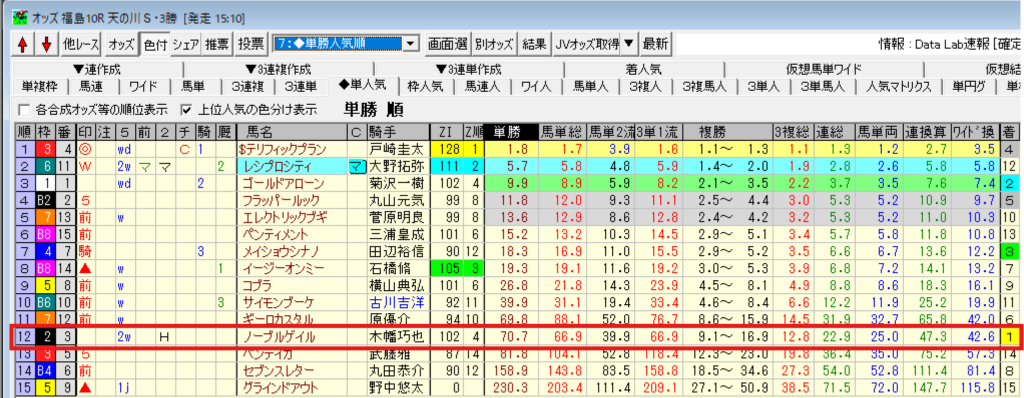Image resolution: width=1024 pixels, height=398 pixels.
Task: Open the ▼3連単作成 dropdown menu
Action: coord(469,70)
